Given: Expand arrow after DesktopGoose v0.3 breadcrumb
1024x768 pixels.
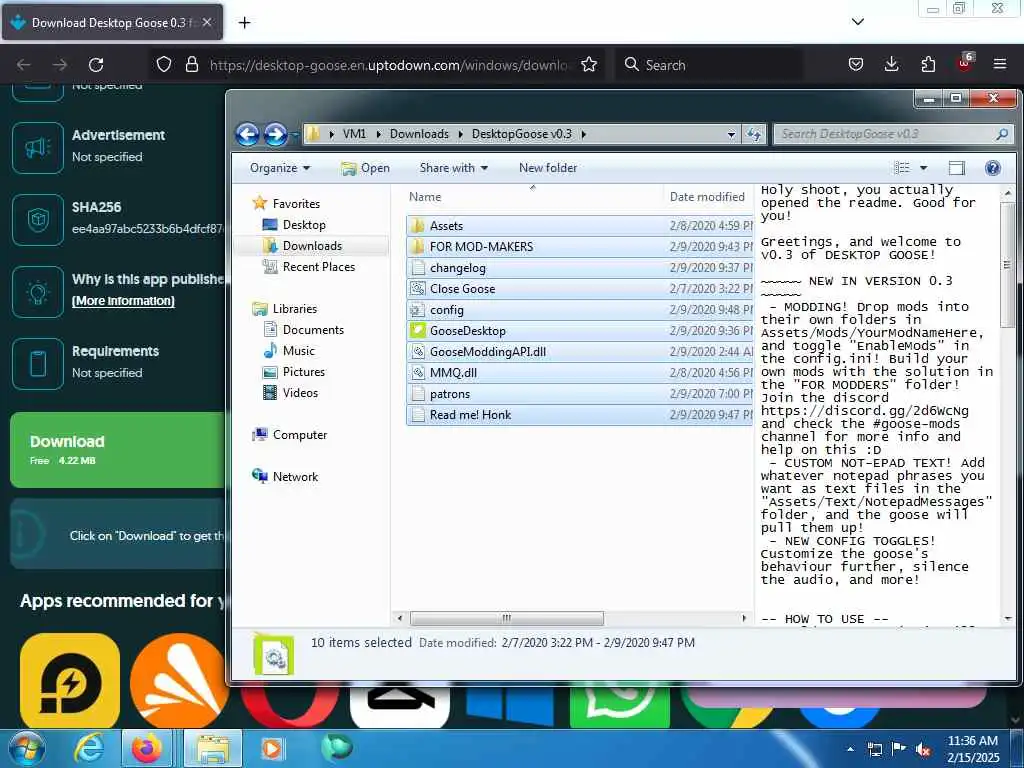Looking at the screenshot, I should 583,134.
